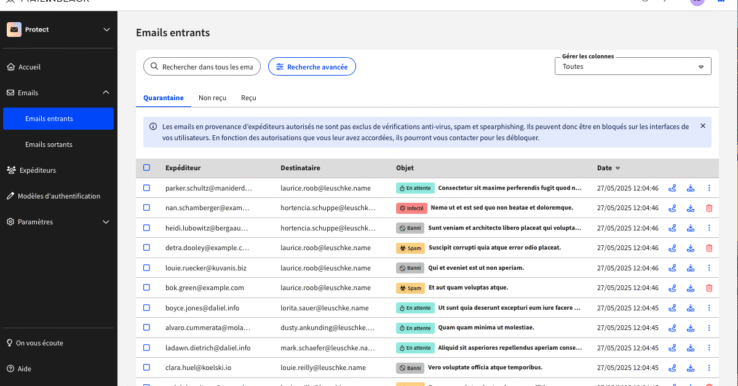Click sender clara.huel@koelski.io
The height and width of the screenshot is (386, 738).
pyautogui.click(x=198, y=368)
